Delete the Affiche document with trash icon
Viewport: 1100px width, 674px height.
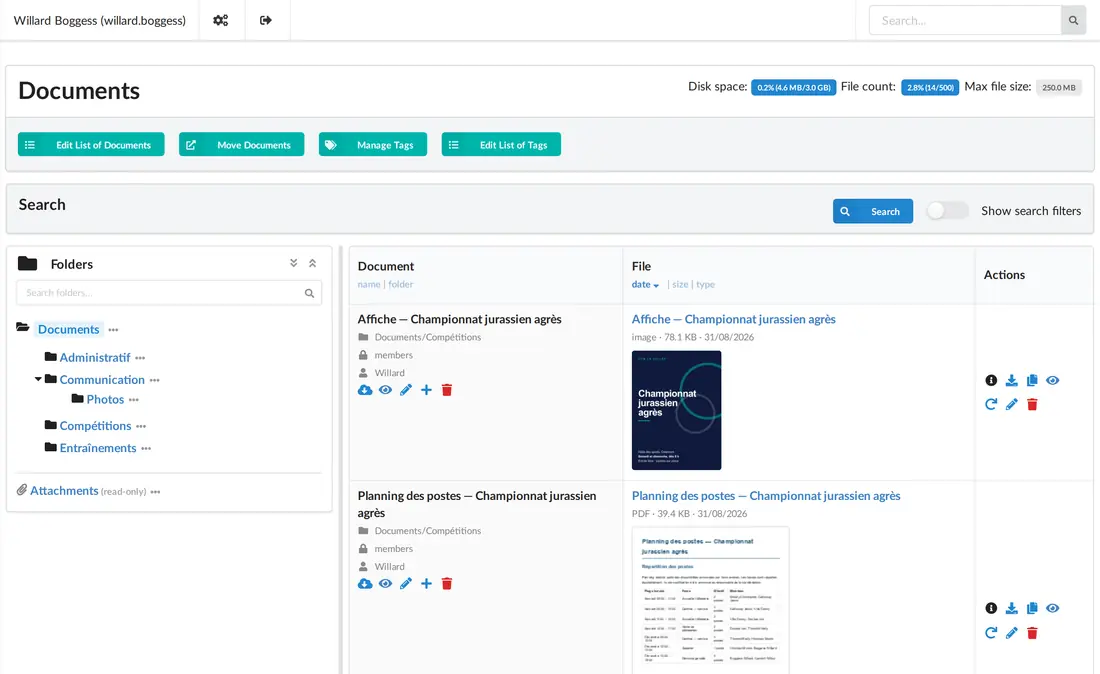[x=446, y=390]
